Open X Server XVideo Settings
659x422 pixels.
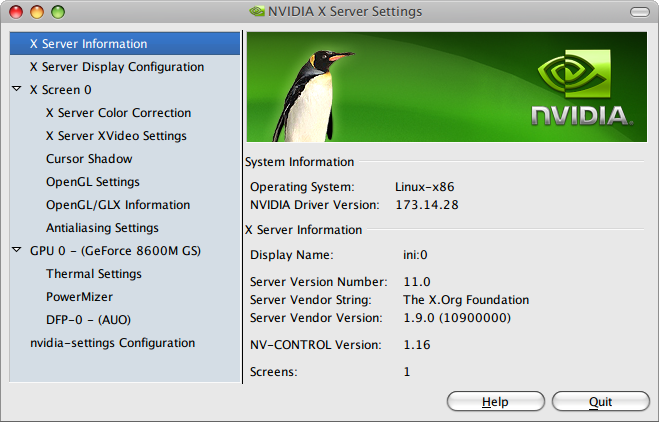coord(116,136)
